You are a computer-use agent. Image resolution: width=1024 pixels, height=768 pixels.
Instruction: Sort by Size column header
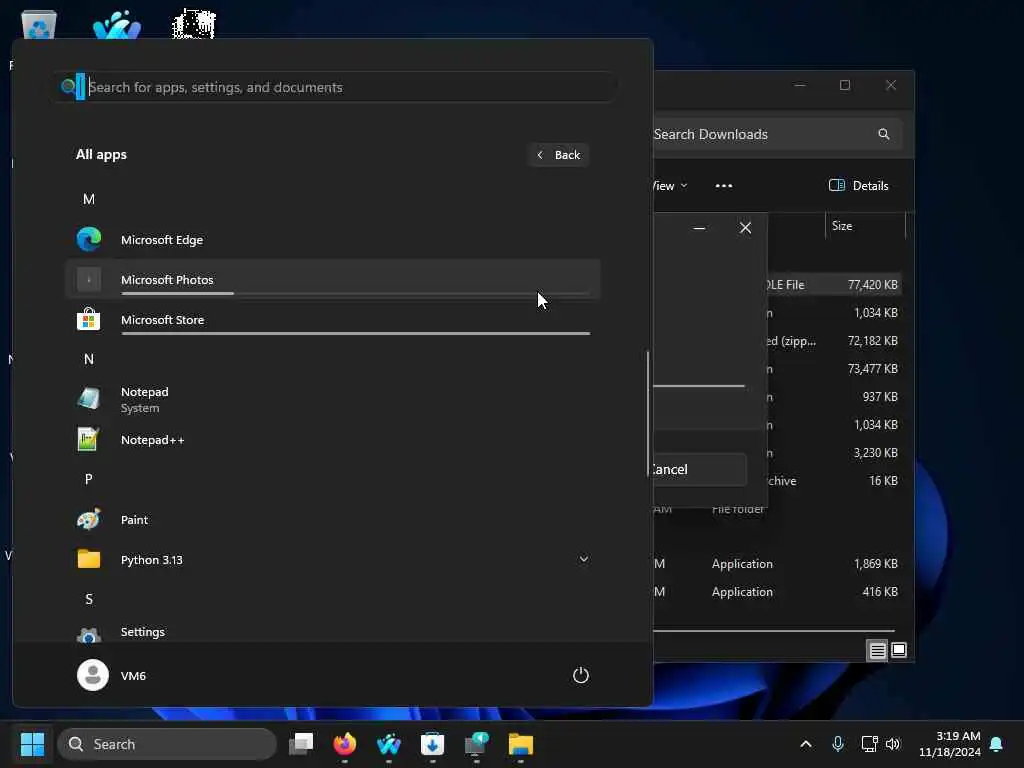tap(865, 226)
